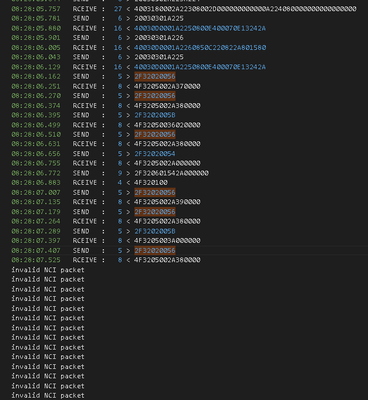Select payload 4F3205002A380000 on the 08:28:06.631 line
Image resolution: width=368 pixels, height=400 pixels.
point(167,144)
